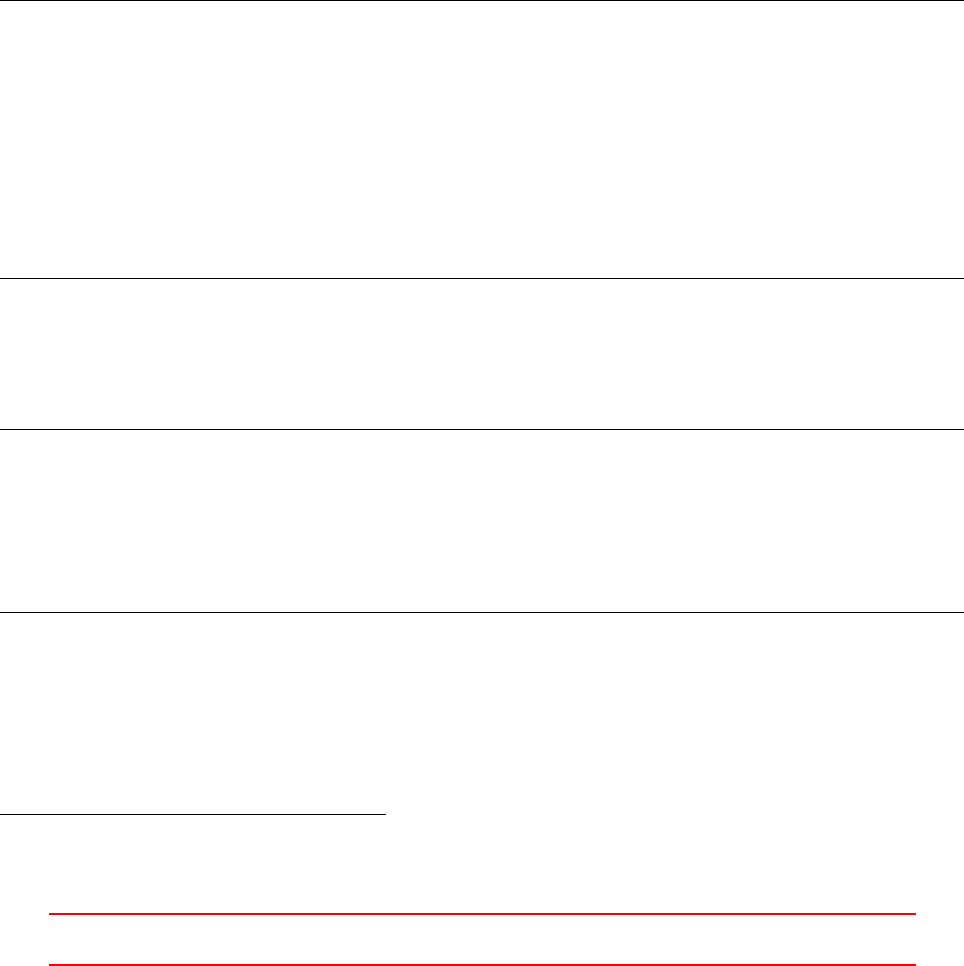964x966 pixels.
Task: Click blank section between third and fourth lines
Action: coord(482,521)
